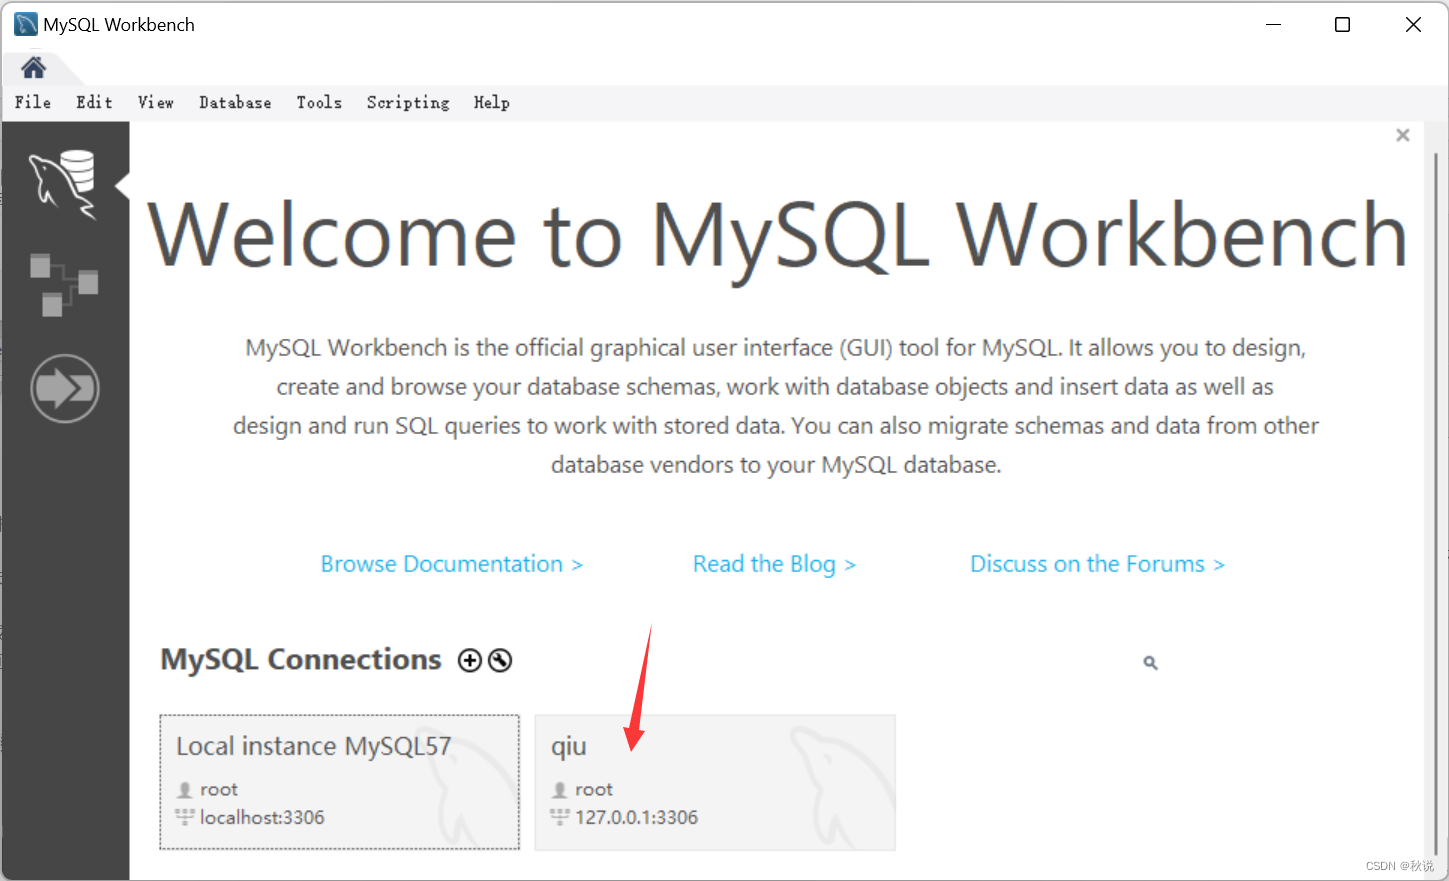Open the File menu
1449x881 pixels.
pos(33,102)
